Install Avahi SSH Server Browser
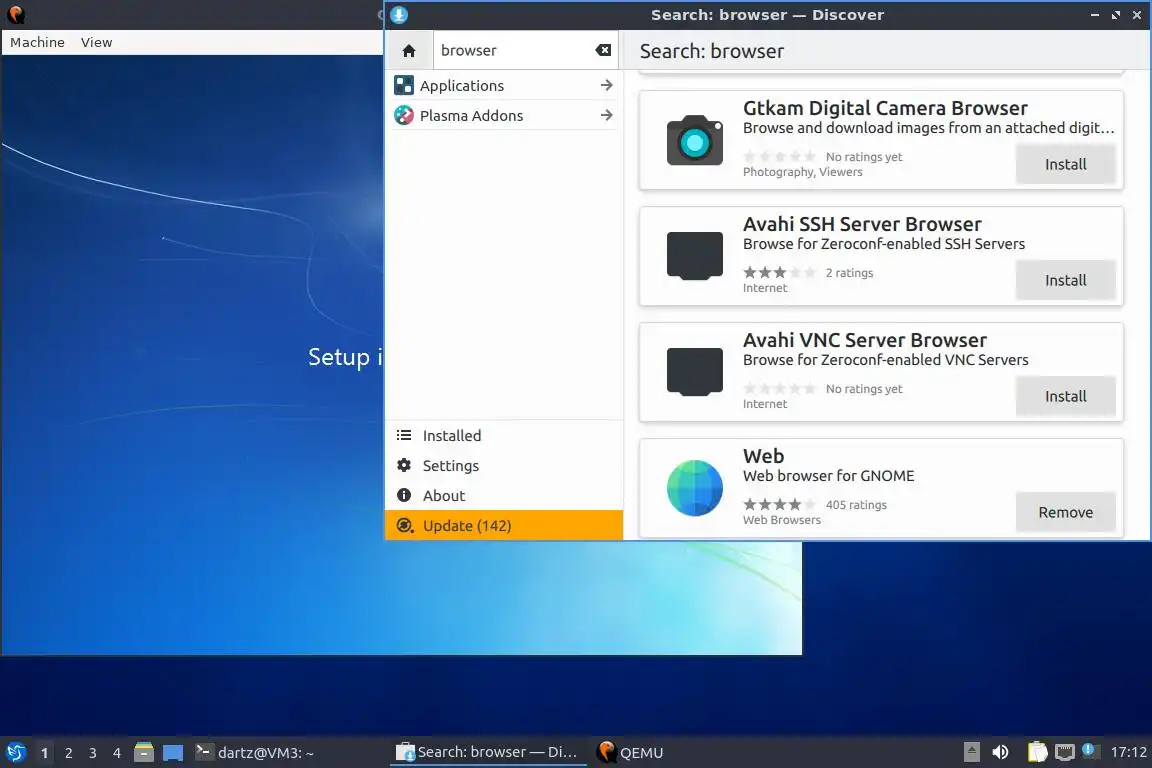Screen dimensions: 1152x768 1065,281
